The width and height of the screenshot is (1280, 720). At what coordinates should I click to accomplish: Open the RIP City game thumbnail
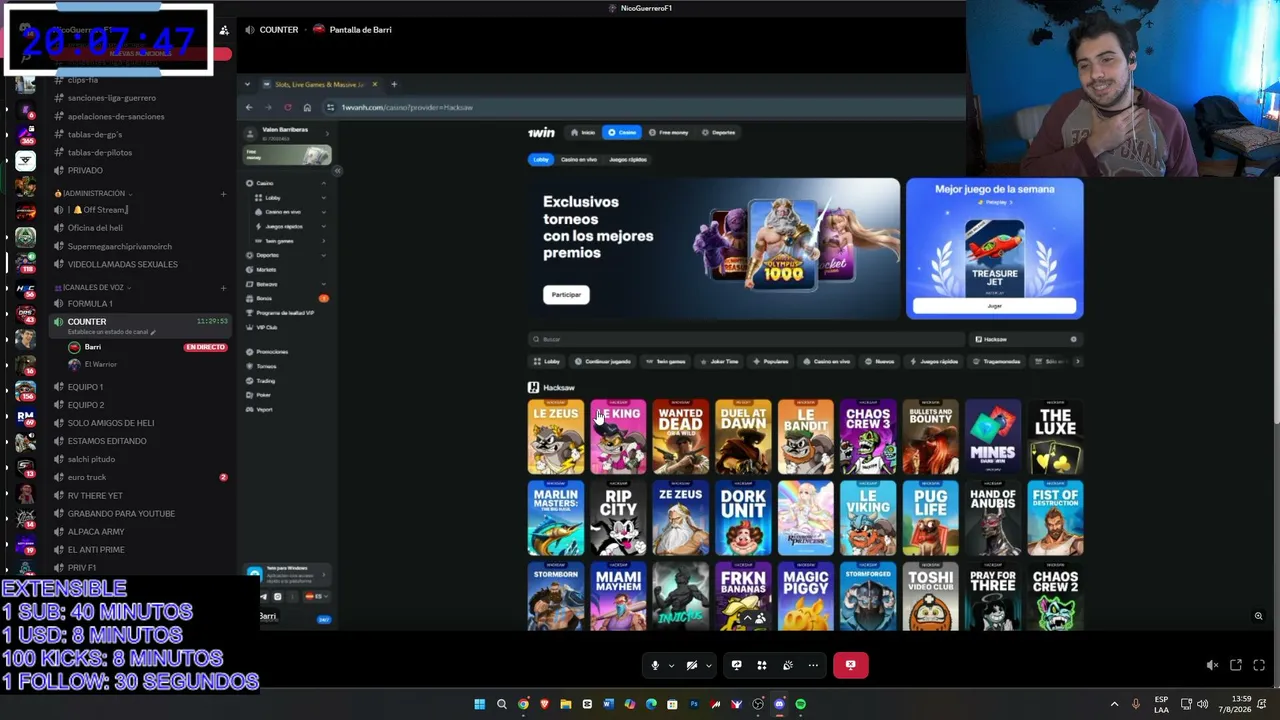(x=618, y=518)
